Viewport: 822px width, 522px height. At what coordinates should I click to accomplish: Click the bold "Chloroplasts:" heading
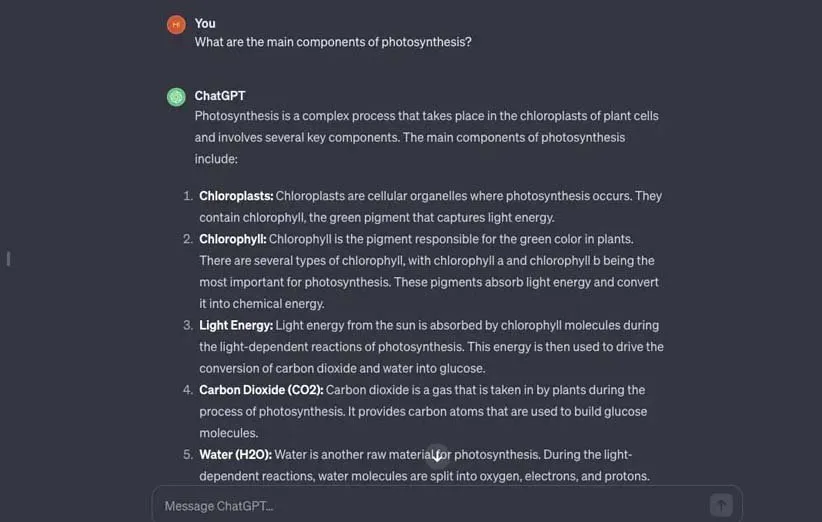(236, 196)
